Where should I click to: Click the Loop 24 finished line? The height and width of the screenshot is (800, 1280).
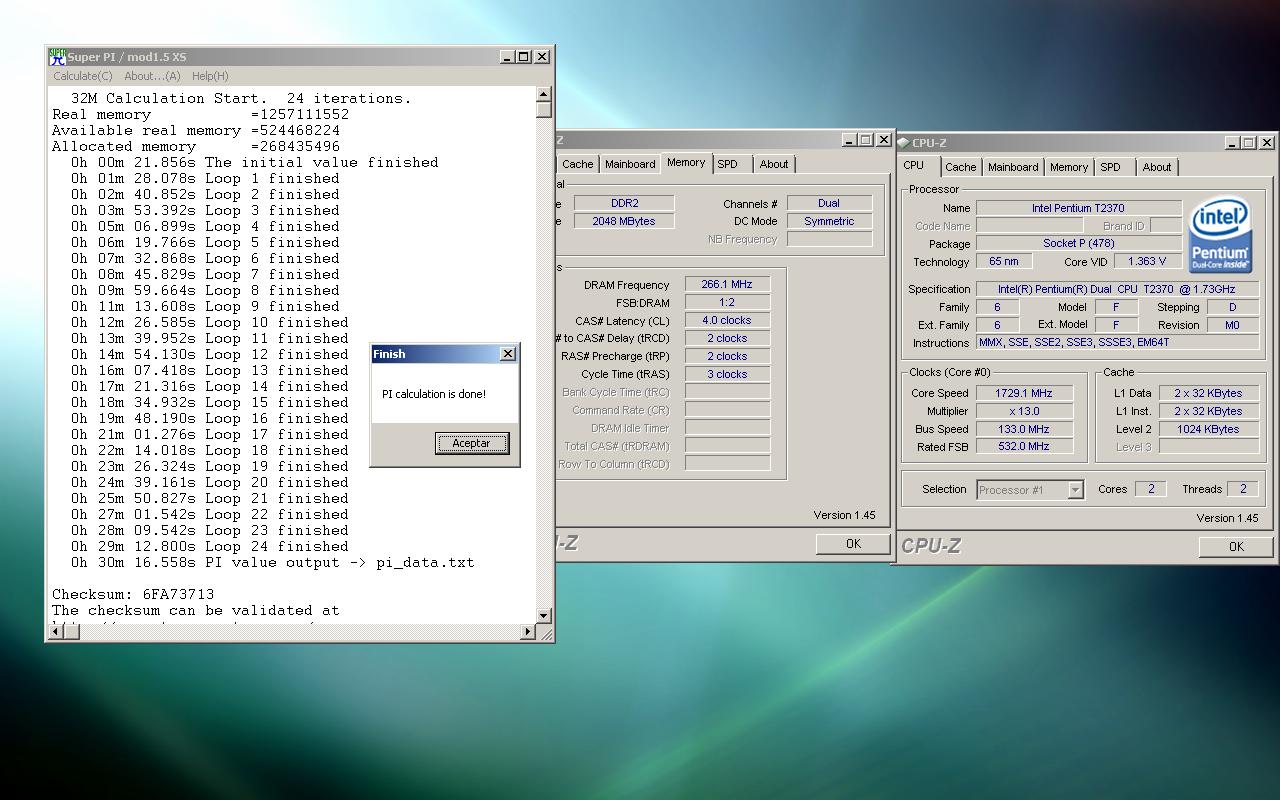coord(210,546)
